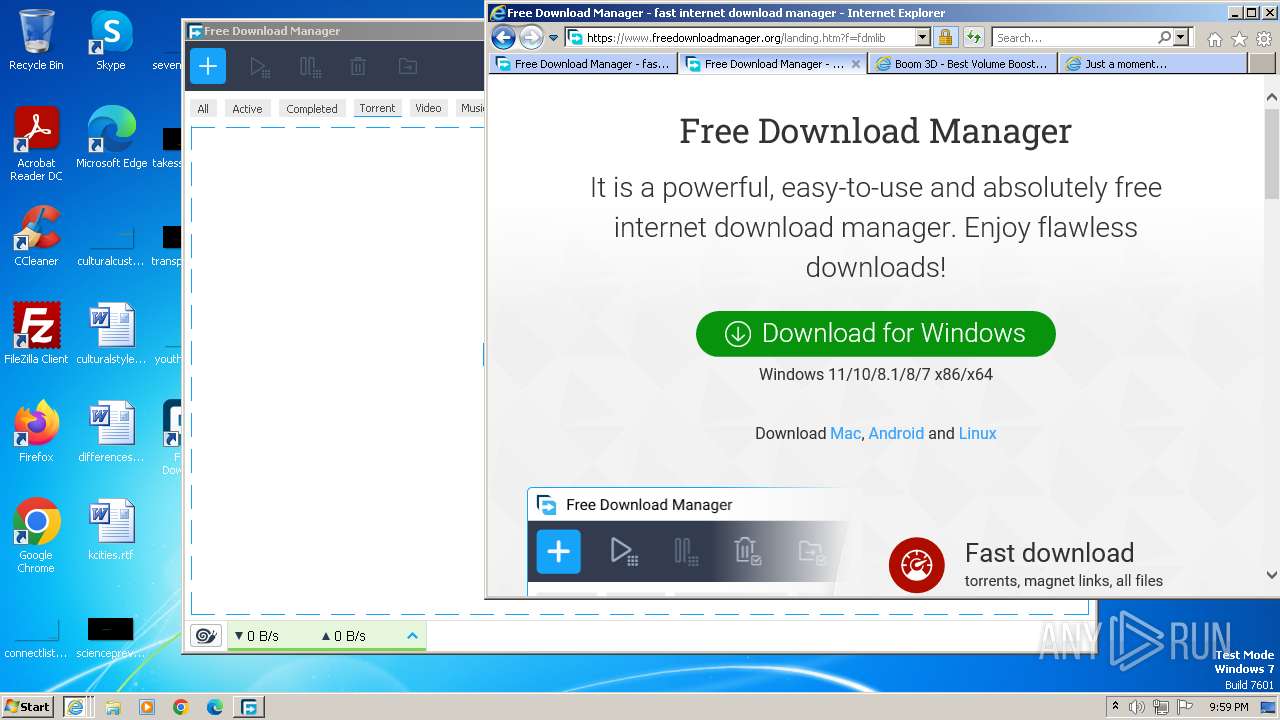Click the blue plus Add download button in FDM app
1280x720 pixels.
(208, 67)
